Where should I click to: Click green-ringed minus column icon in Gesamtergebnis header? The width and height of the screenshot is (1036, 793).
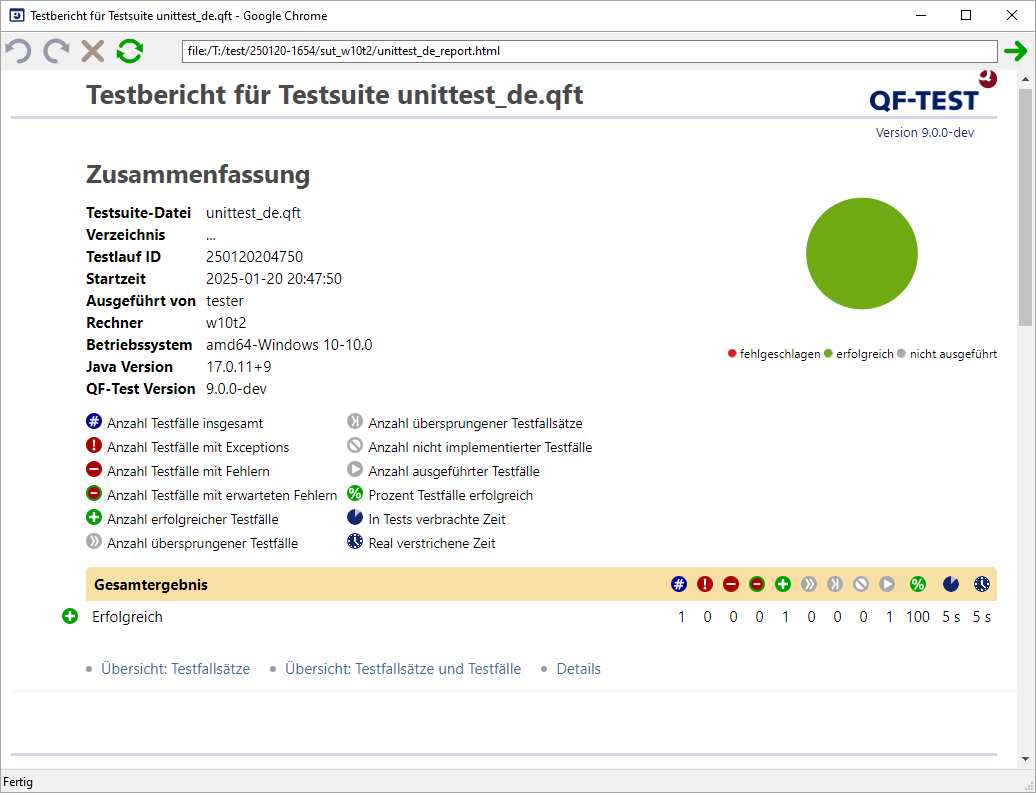coord(757,584)
